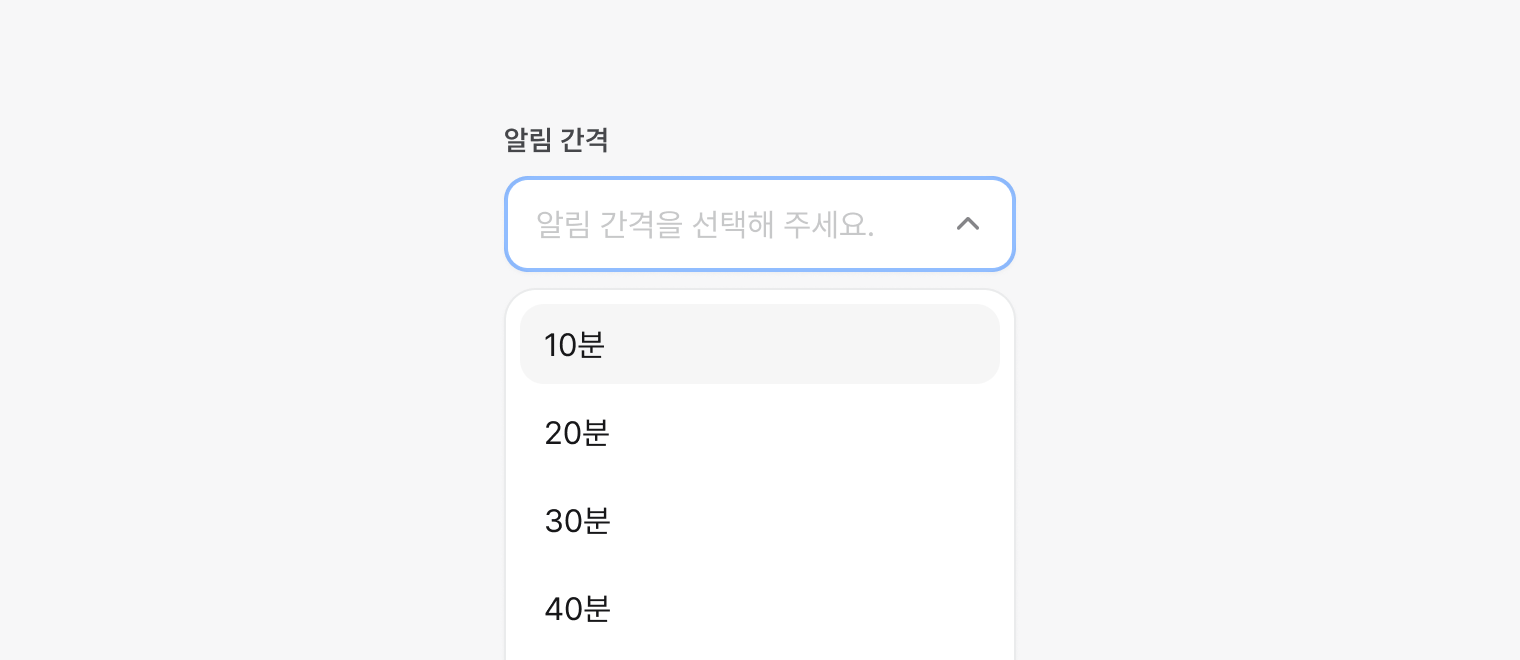Click the chevron-up icon in the select box
This screenshot has height=660, width=1520.
[967, 224]
